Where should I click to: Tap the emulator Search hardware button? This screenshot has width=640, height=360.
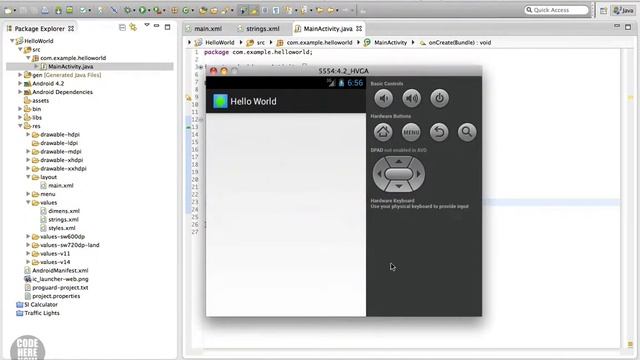click(467, 132)
